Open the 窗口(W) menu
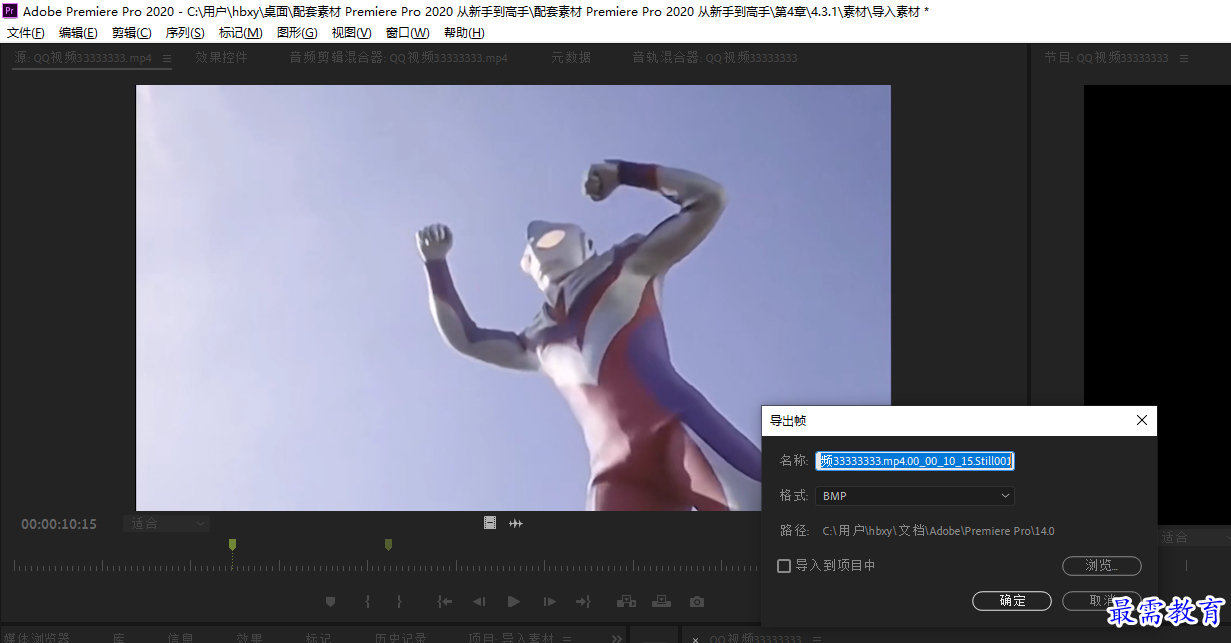The image size is (1231, 643). [408, 33]
